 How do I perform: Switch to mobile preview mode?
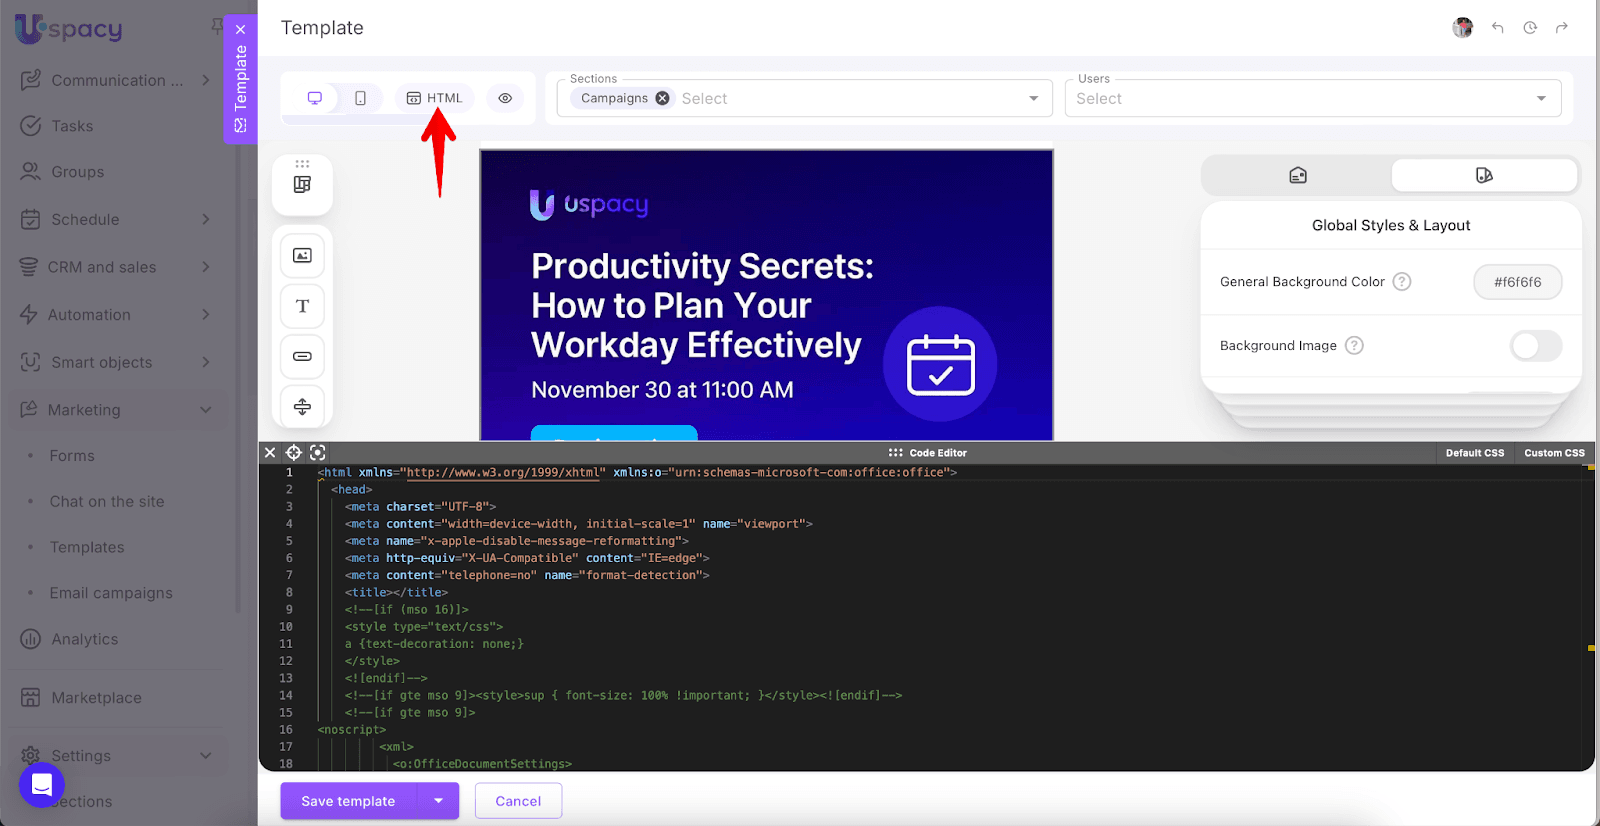coord(360,98)
